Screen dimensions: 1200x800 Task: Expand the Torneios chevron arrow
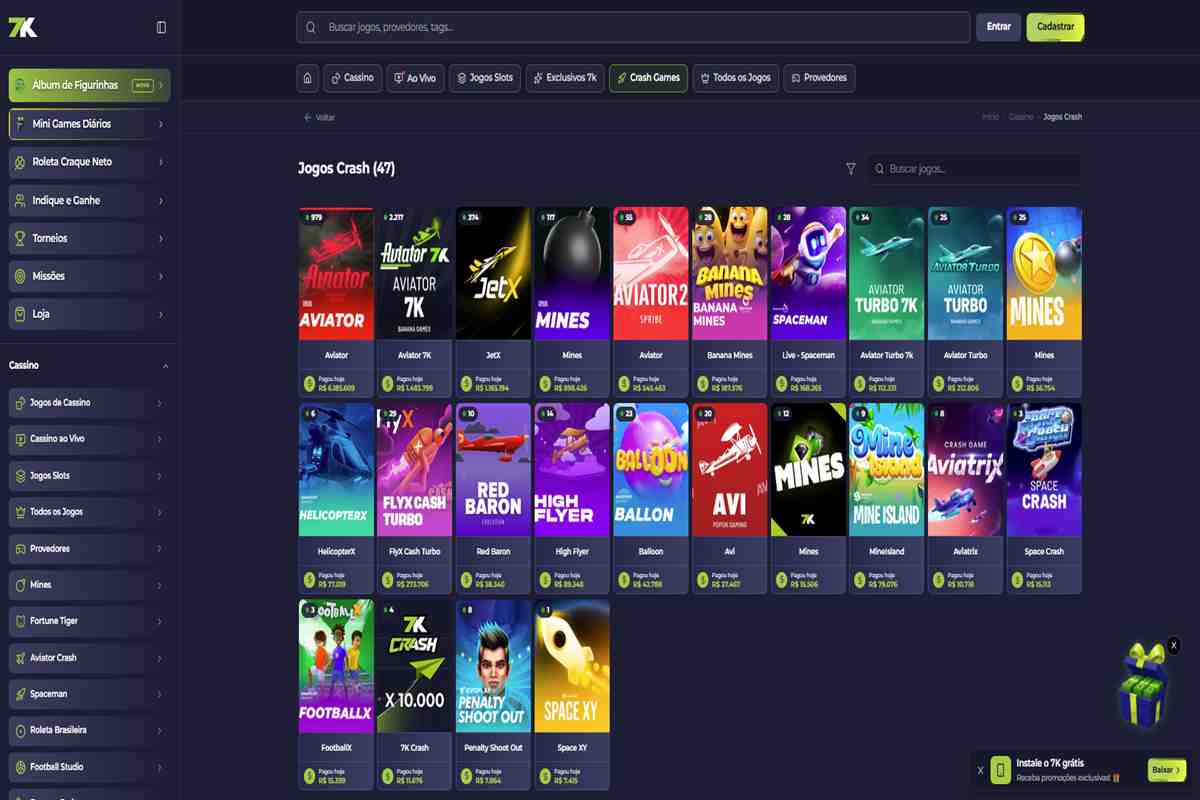pyautogui.click(x=160, y=238)
